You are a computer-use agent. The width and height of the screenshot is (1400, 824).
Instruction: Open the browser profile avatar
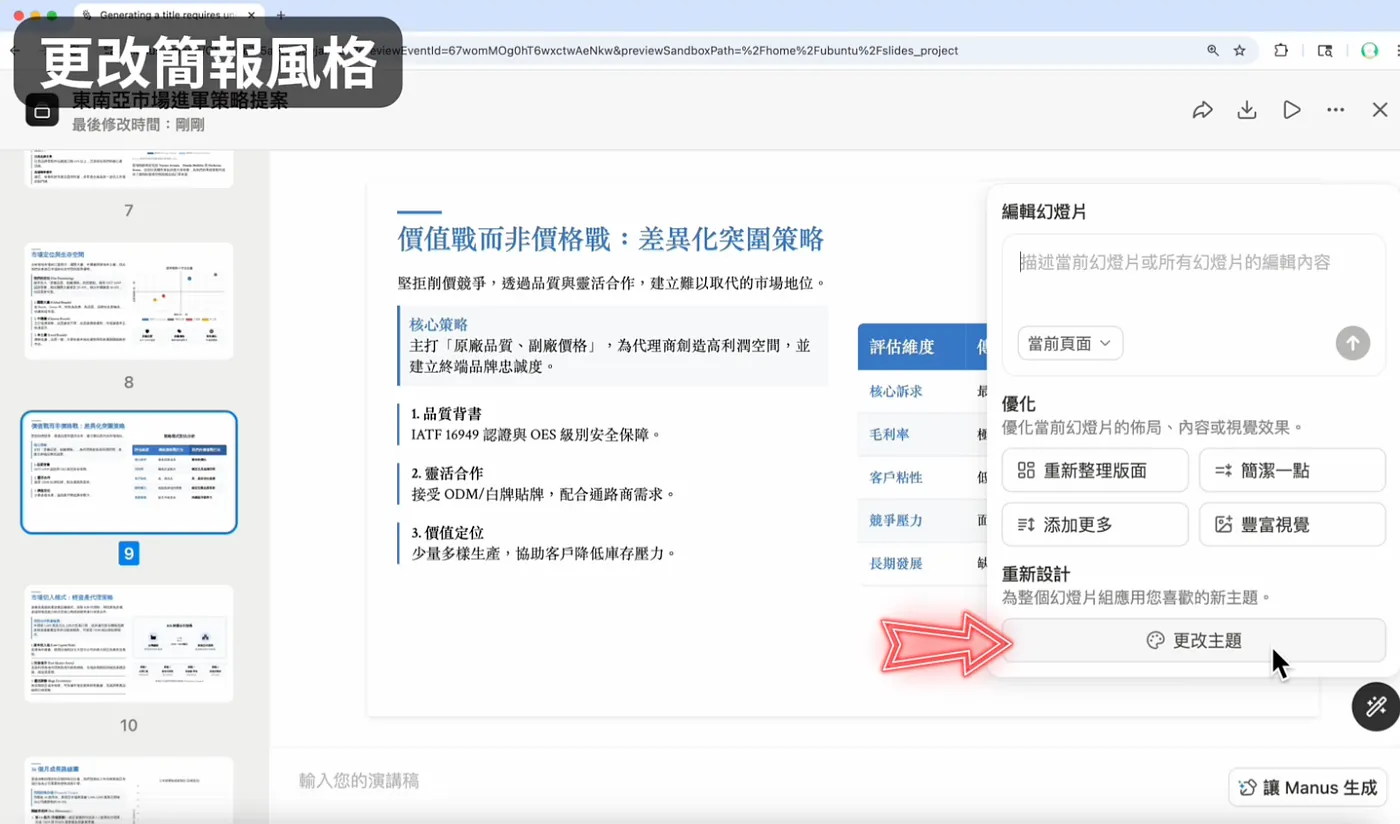point(1369,50)
